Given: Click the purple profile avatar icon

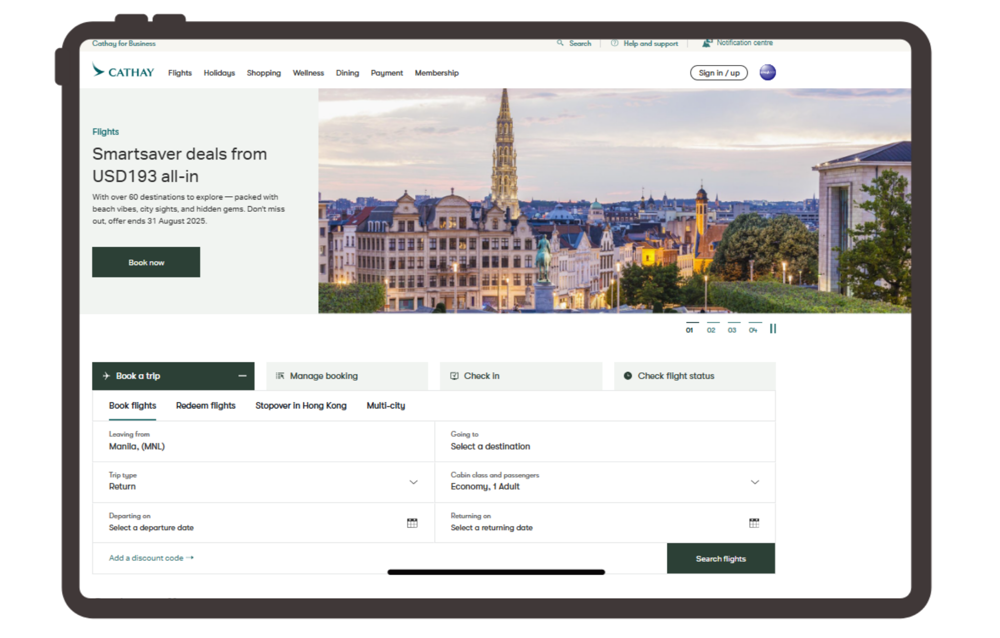Looking at the screenshot, I should pyautogui.click(x=767, y=72).
